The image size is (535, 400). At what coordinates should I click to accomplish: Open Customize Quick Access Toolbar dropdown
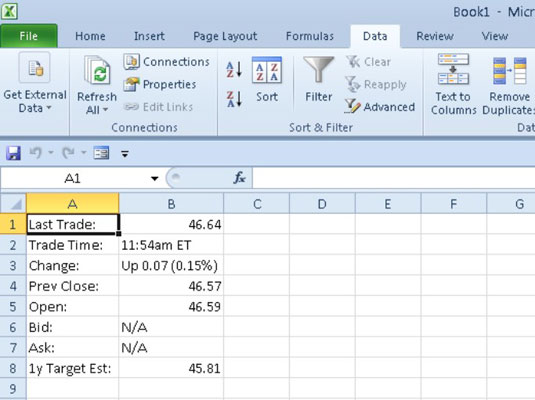[x=125, y=154]
